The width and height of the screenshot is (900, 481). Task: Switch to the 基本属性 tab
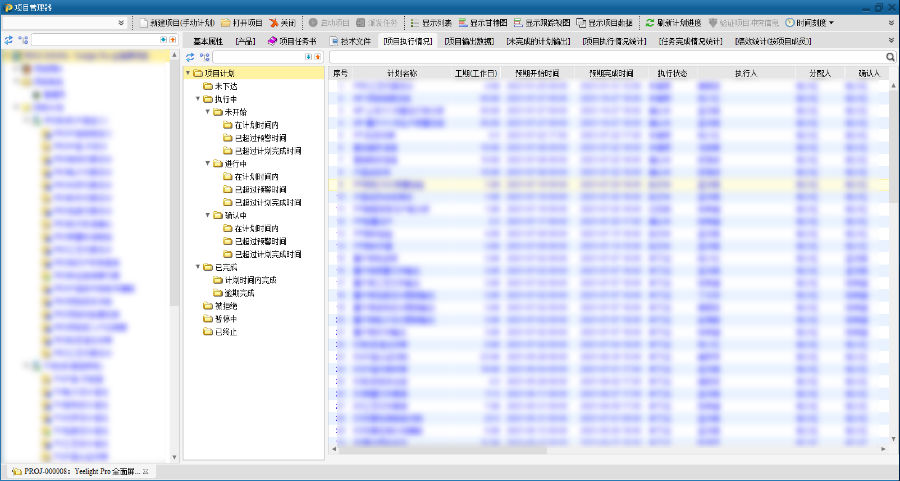click(x=208, y=41)
